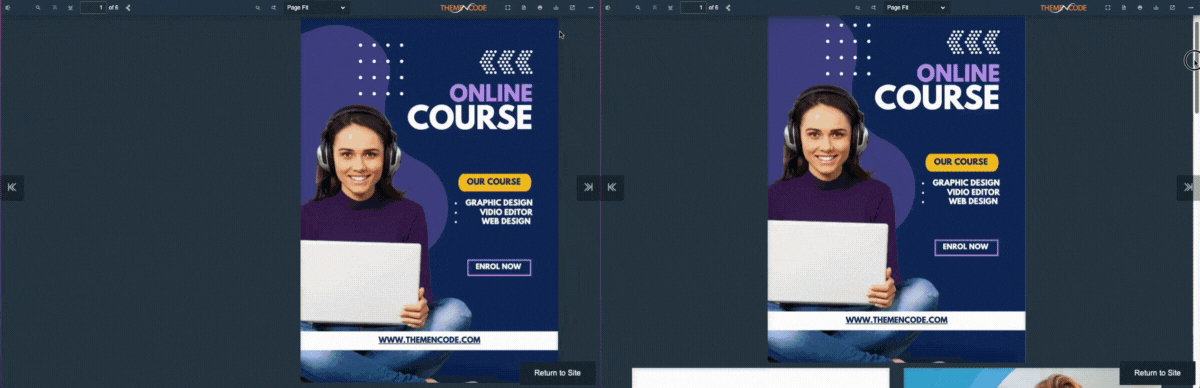The width and height of the screenshot is (1200, 388).
Task: Toggle the sidebar in the right viewer
Action: 607,8
